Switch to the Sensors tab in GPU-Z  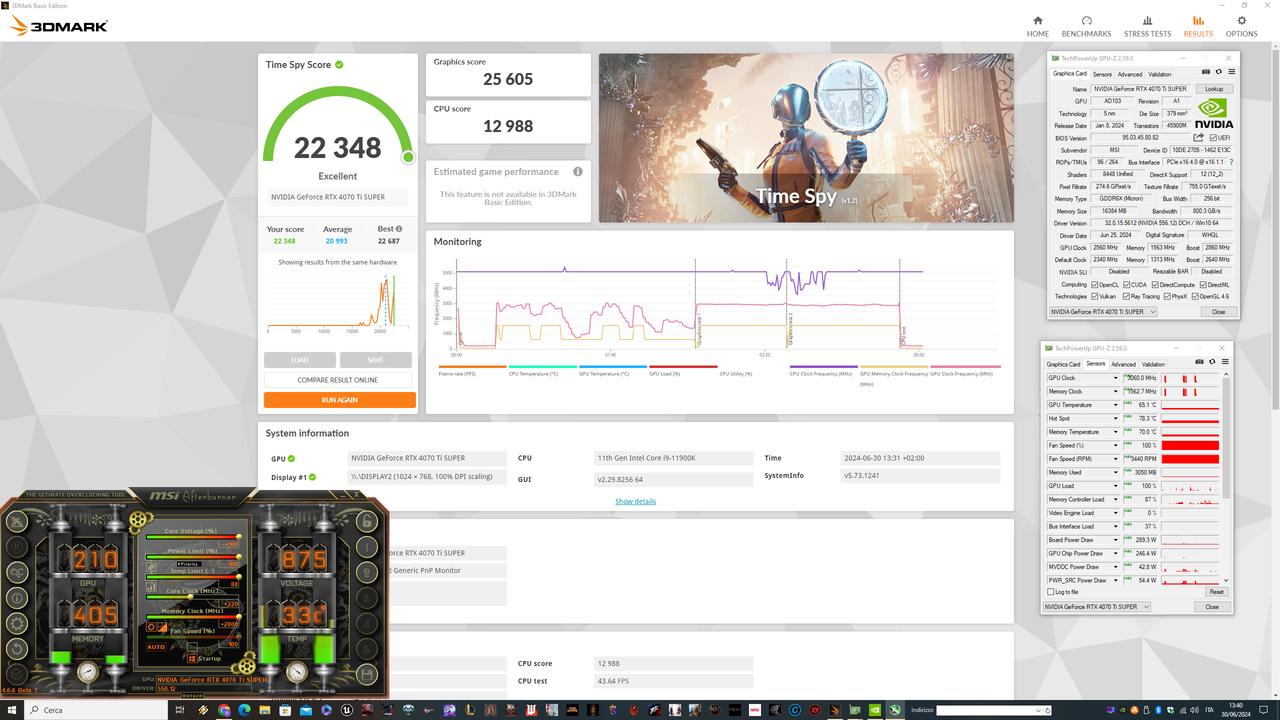coord(1102,73)
